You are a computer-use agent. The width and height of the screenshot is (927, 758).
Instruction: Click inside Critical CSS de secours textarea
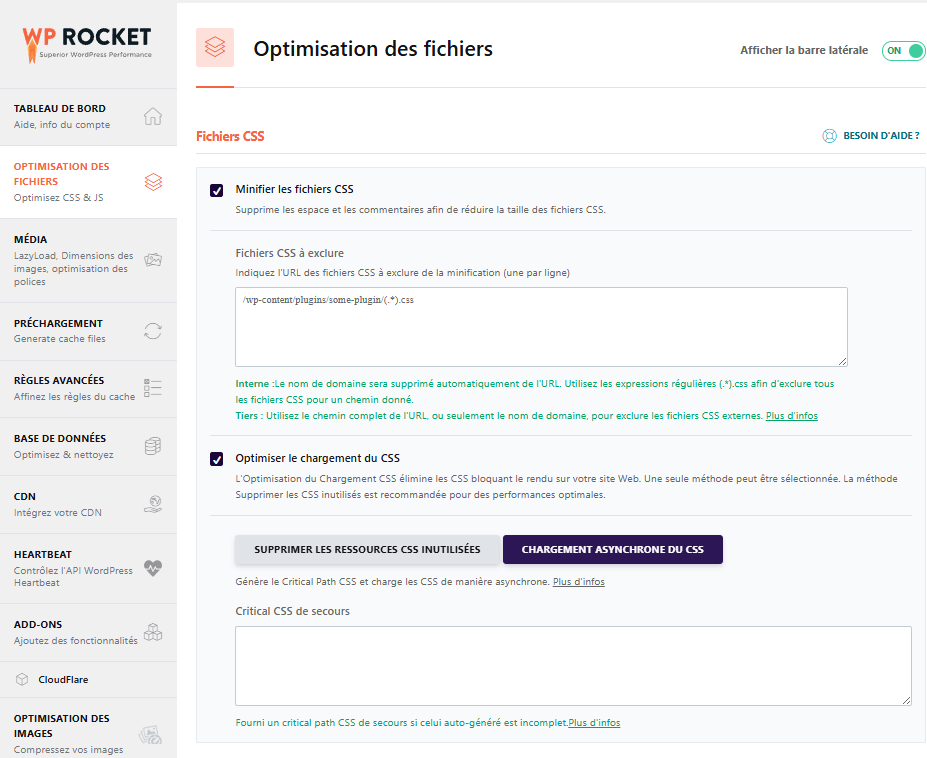pyautogui.click(x=573, y=666)
